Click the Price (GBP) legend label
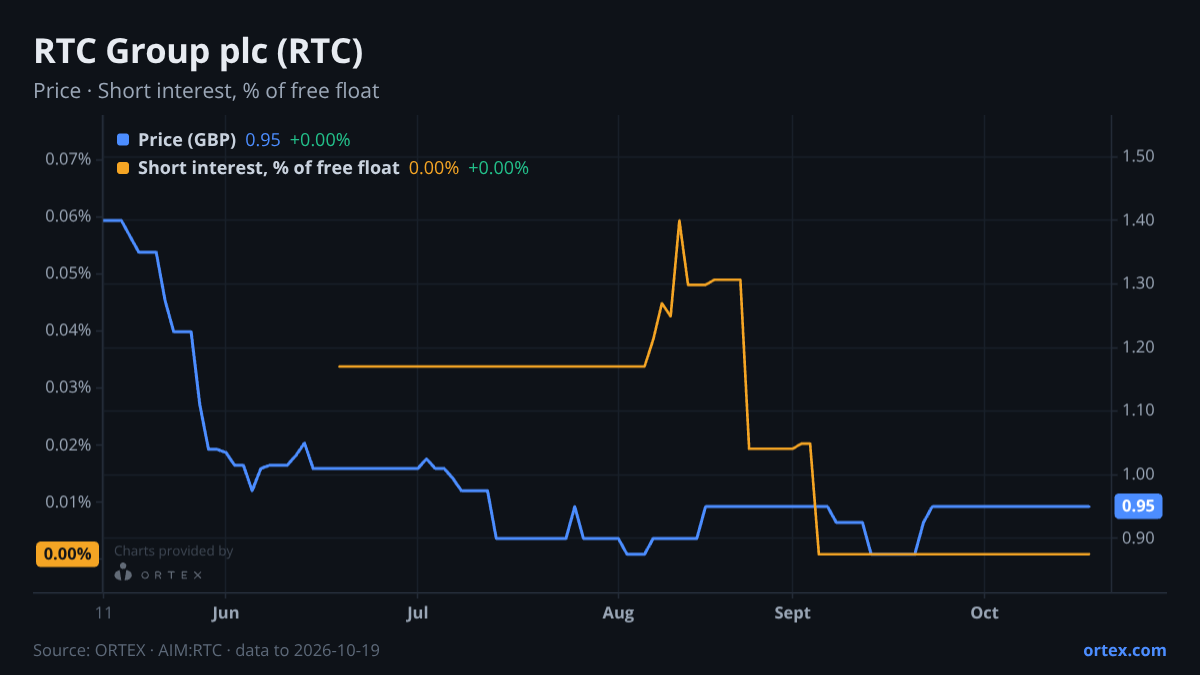This screenshot has height=675, width=1200. 187,140
